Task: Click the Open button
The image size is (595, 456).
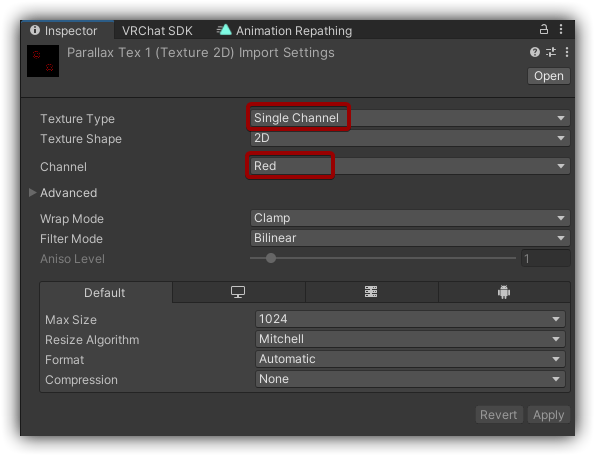Action: pos(549,76)
